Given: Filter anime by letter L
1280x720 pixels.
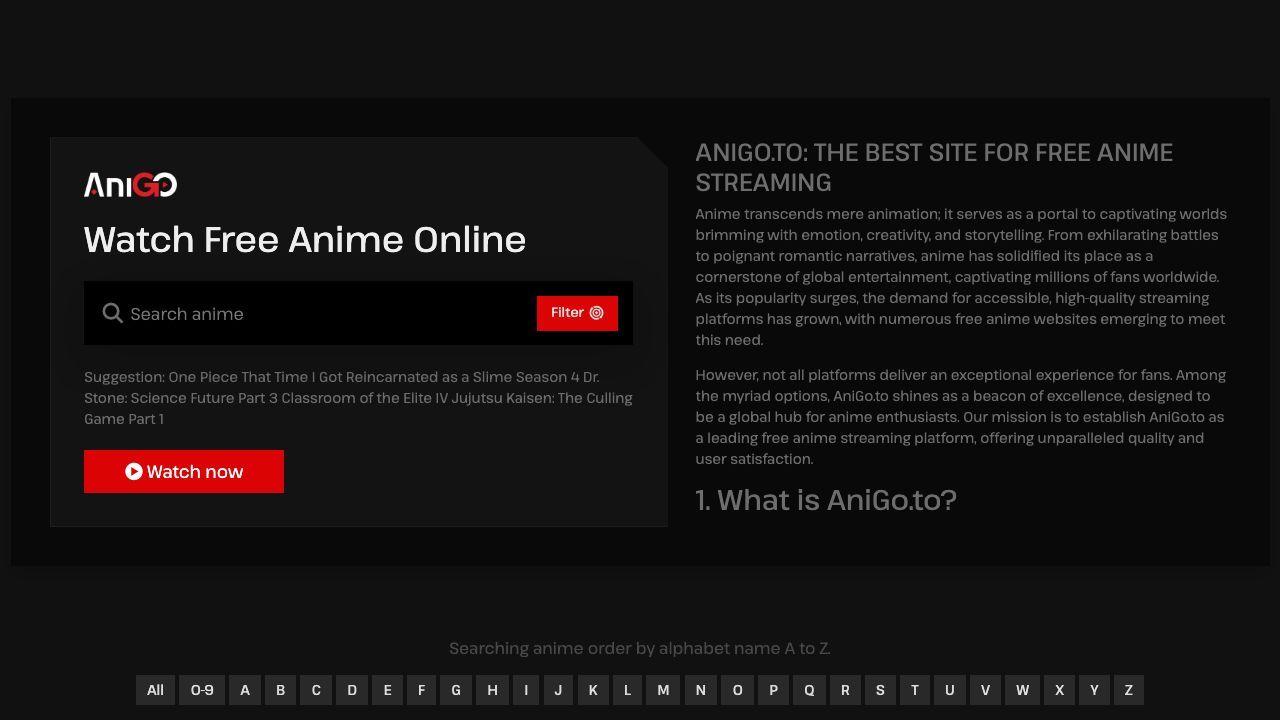Looking at the screenshot, I should click(x=627, y=690).
